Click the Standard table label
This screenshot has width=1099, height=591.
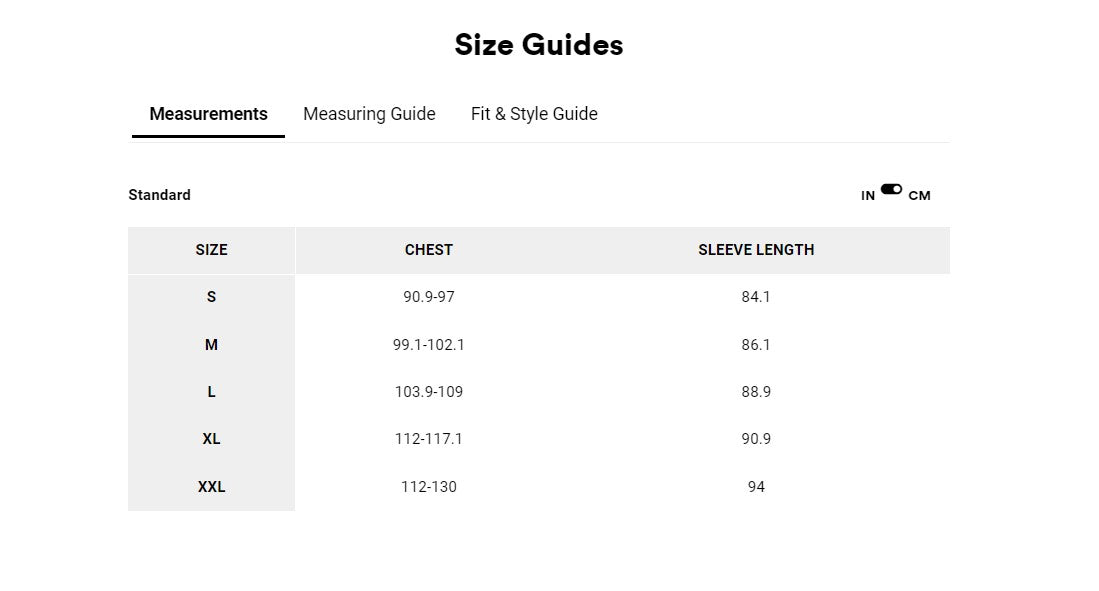[159, 195]
